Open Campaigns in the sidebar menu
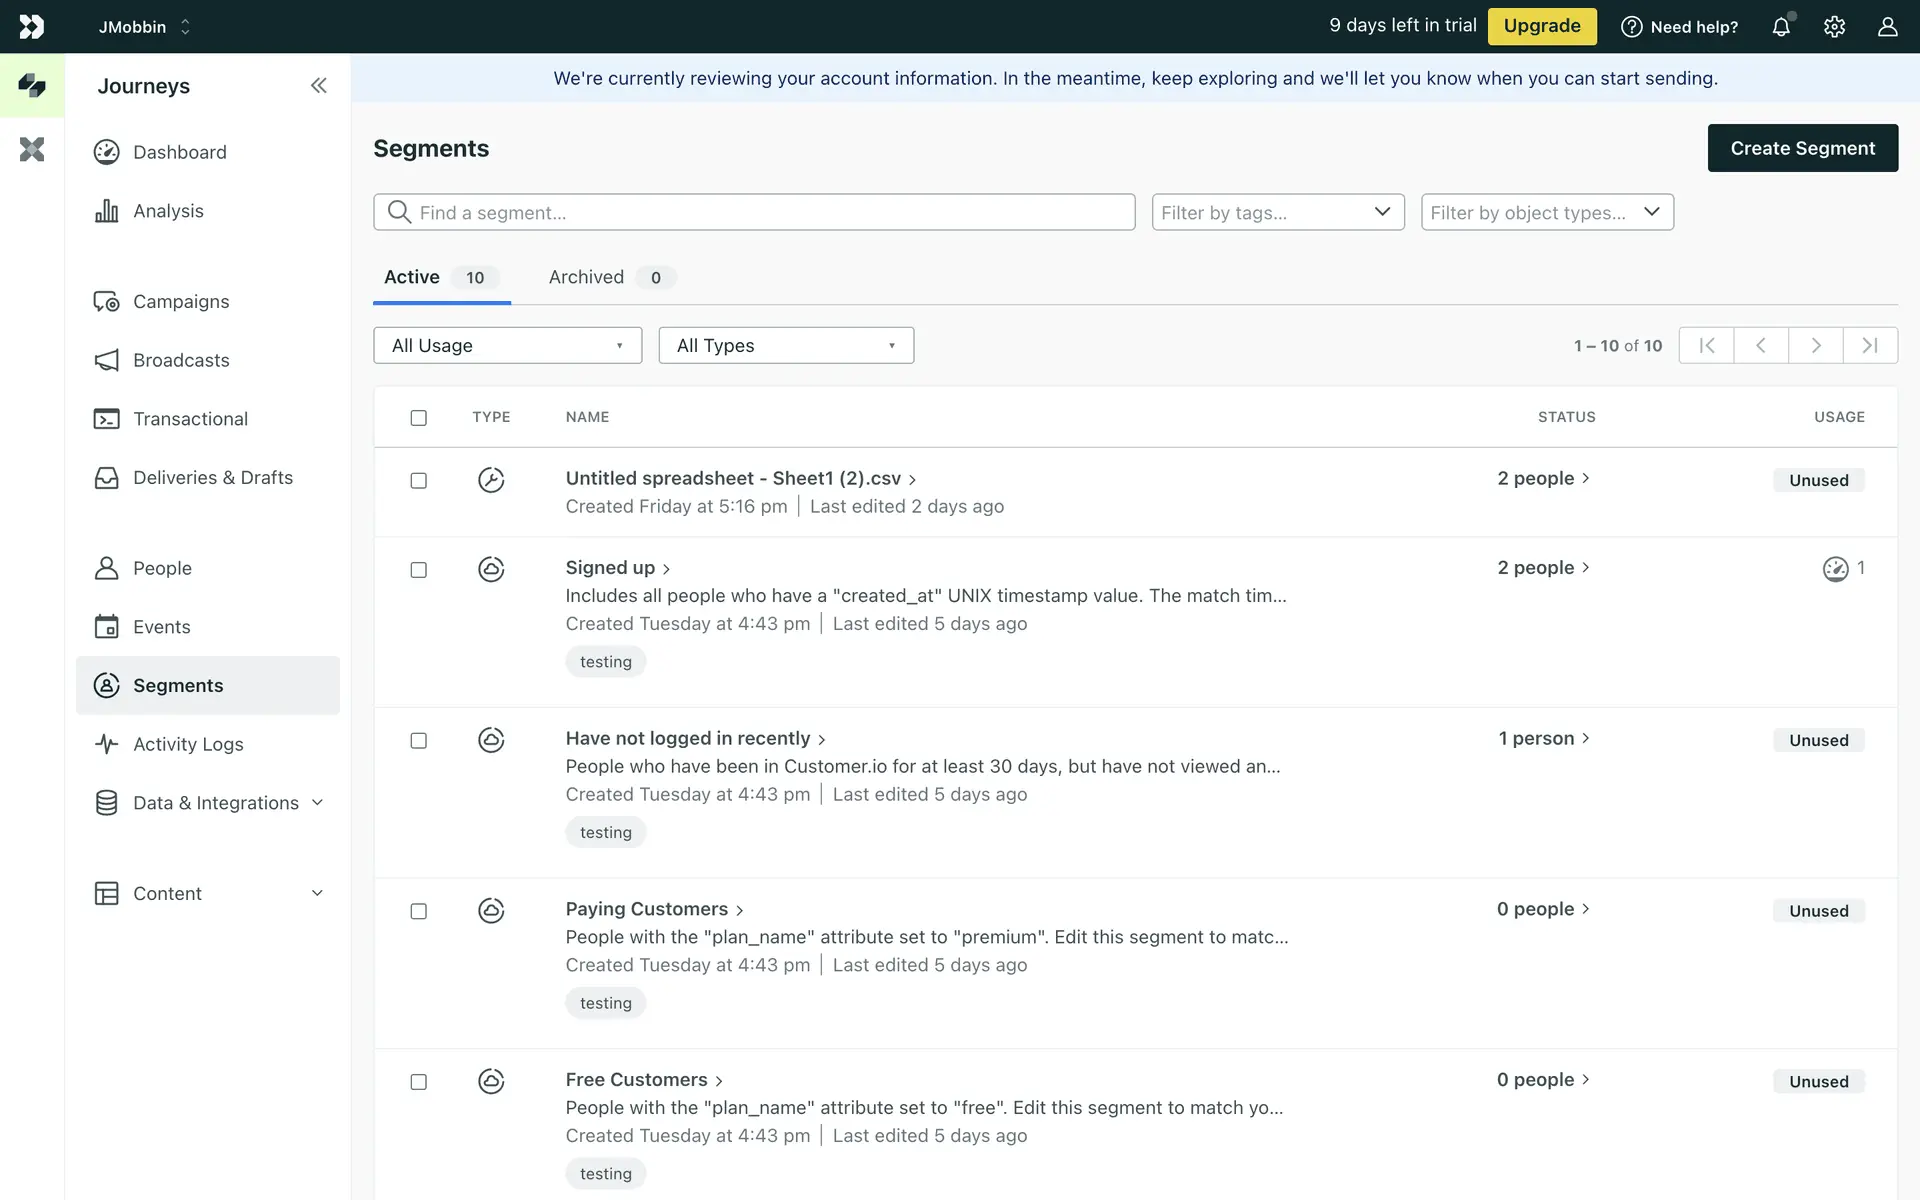The image size is (1920, 1200). pyautogui.click(x=181, y=302)
